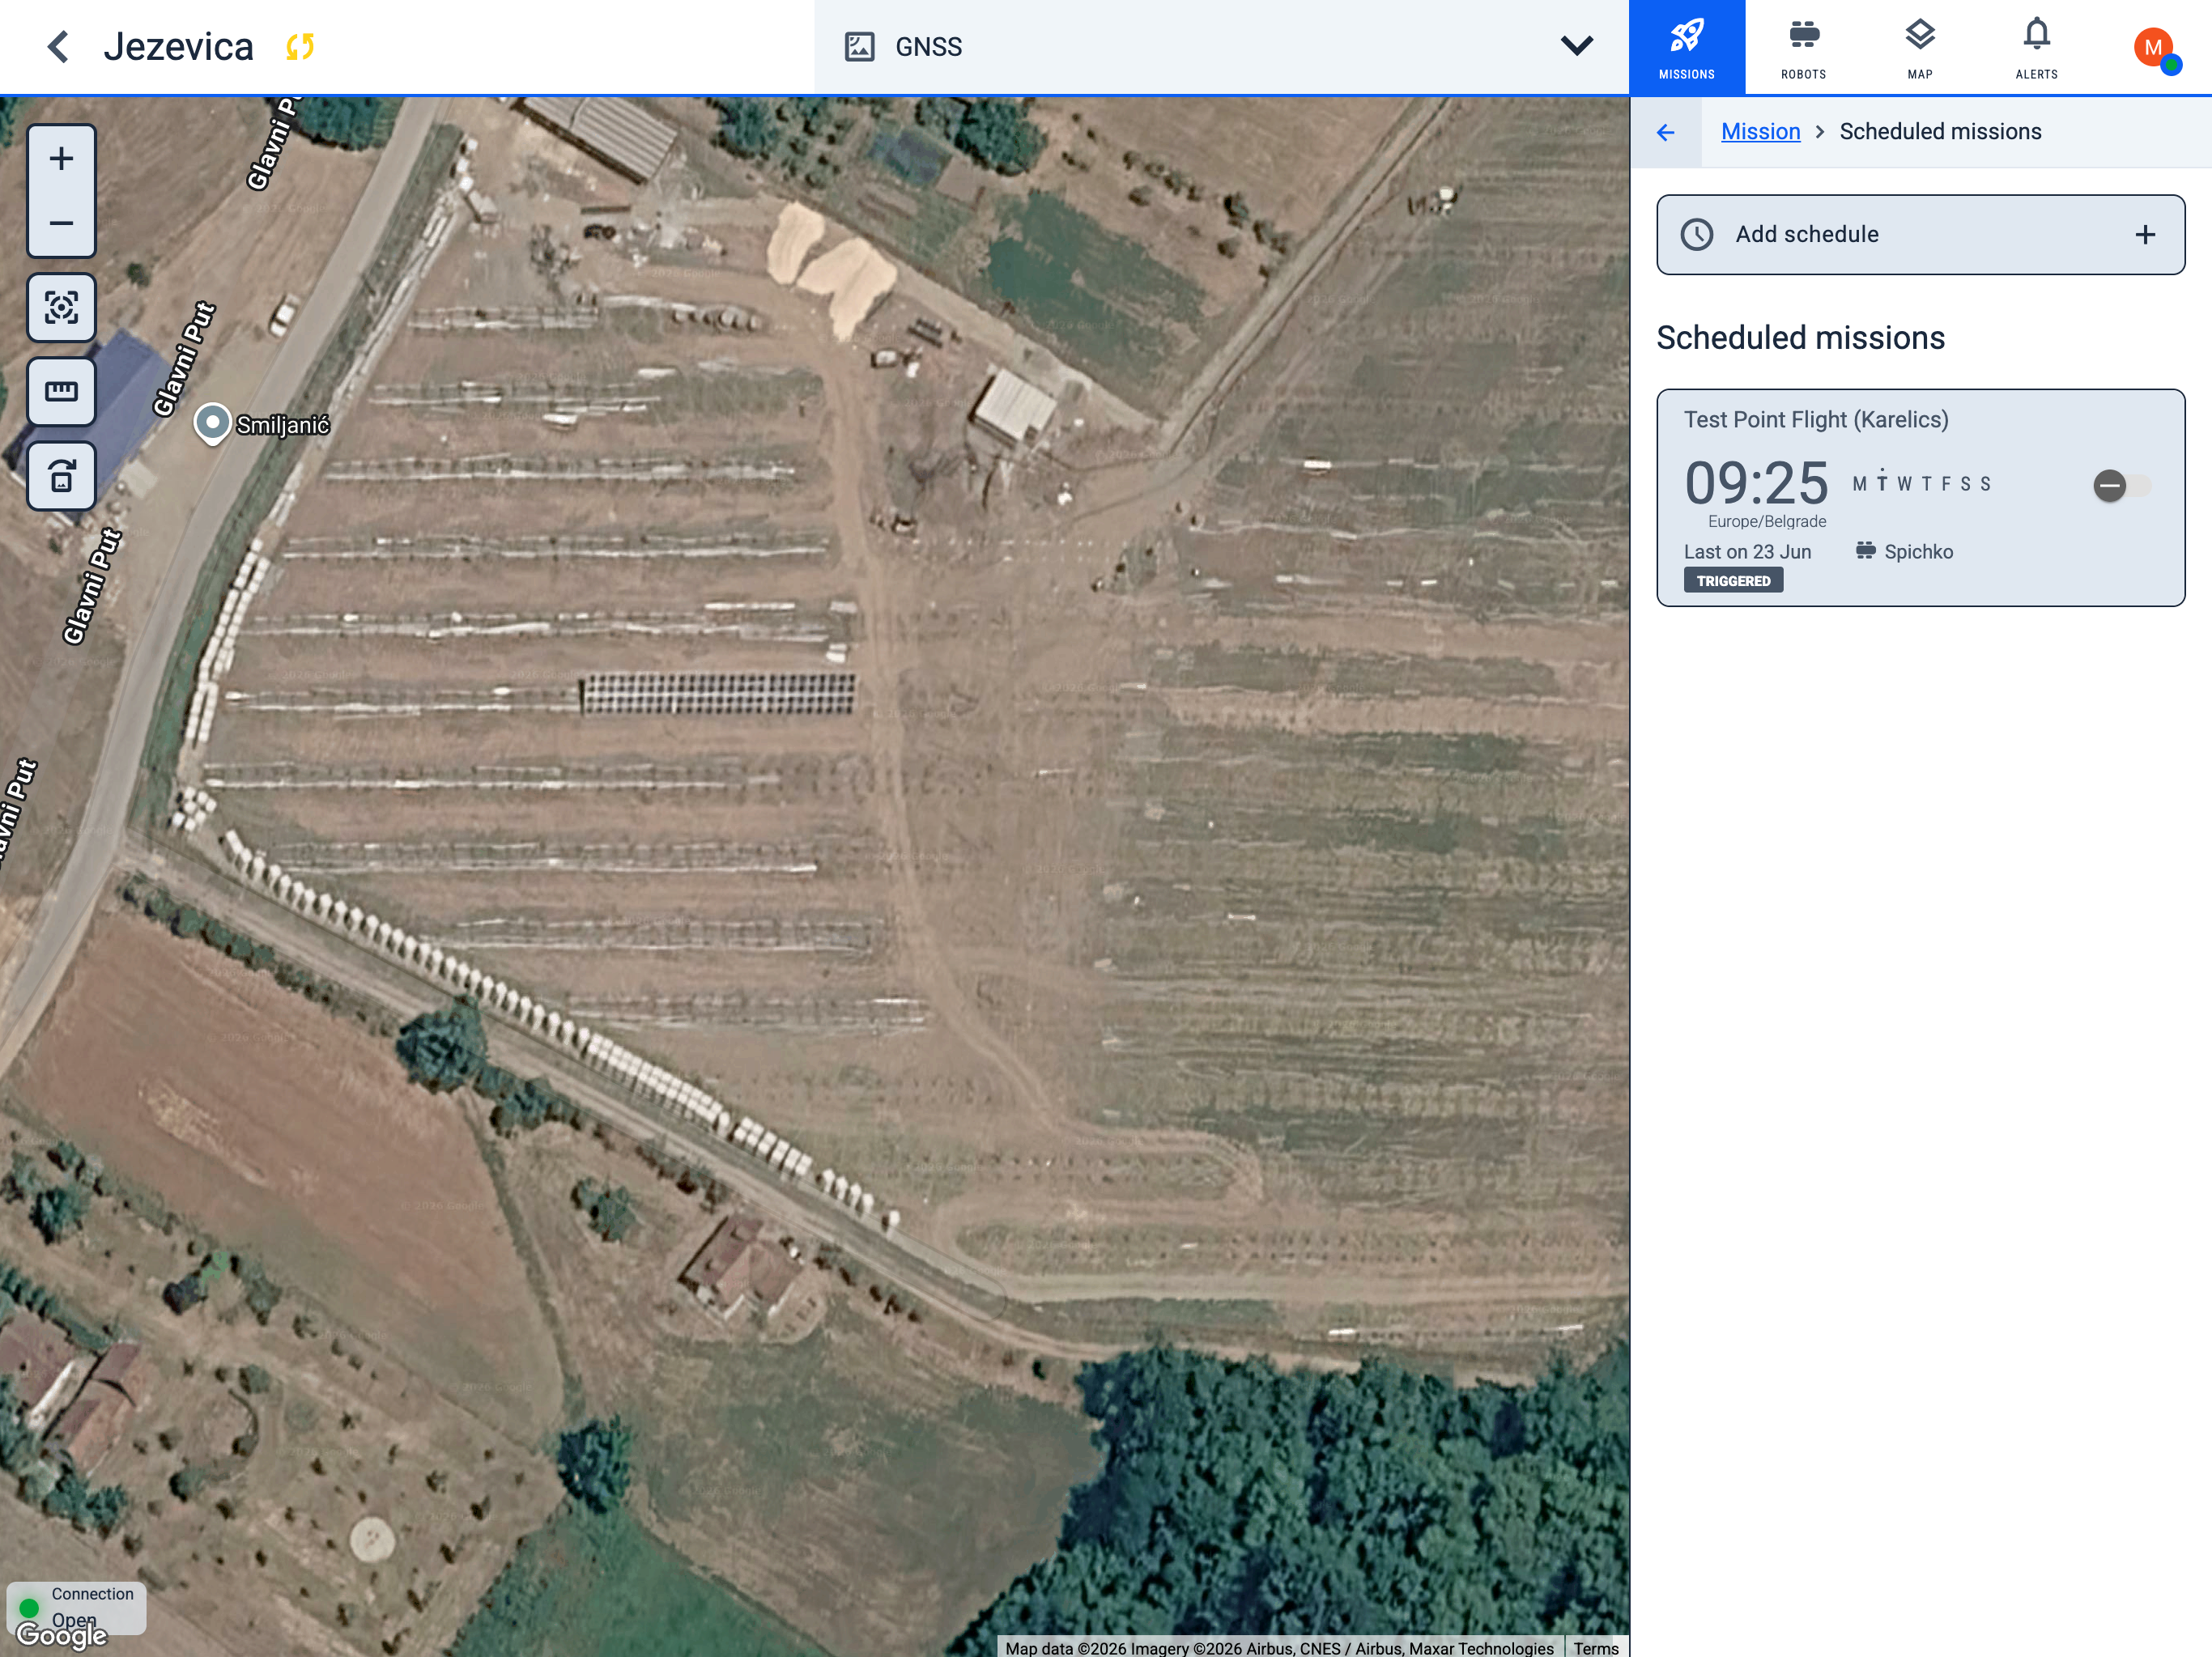The width and height of the screenshot is (2212, 1657).
Task: Switch to the Map tab
Action: click(1919, 47)
